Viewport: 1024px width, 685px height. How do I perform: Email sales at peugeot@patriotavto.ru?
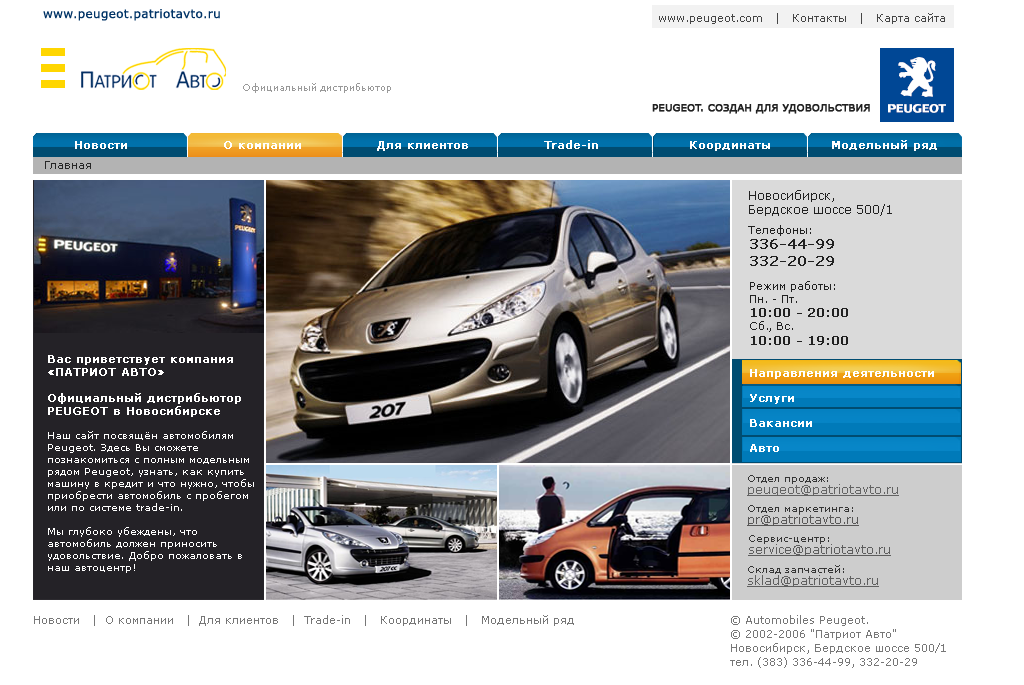pyautogui.click(x=823, y=490)
